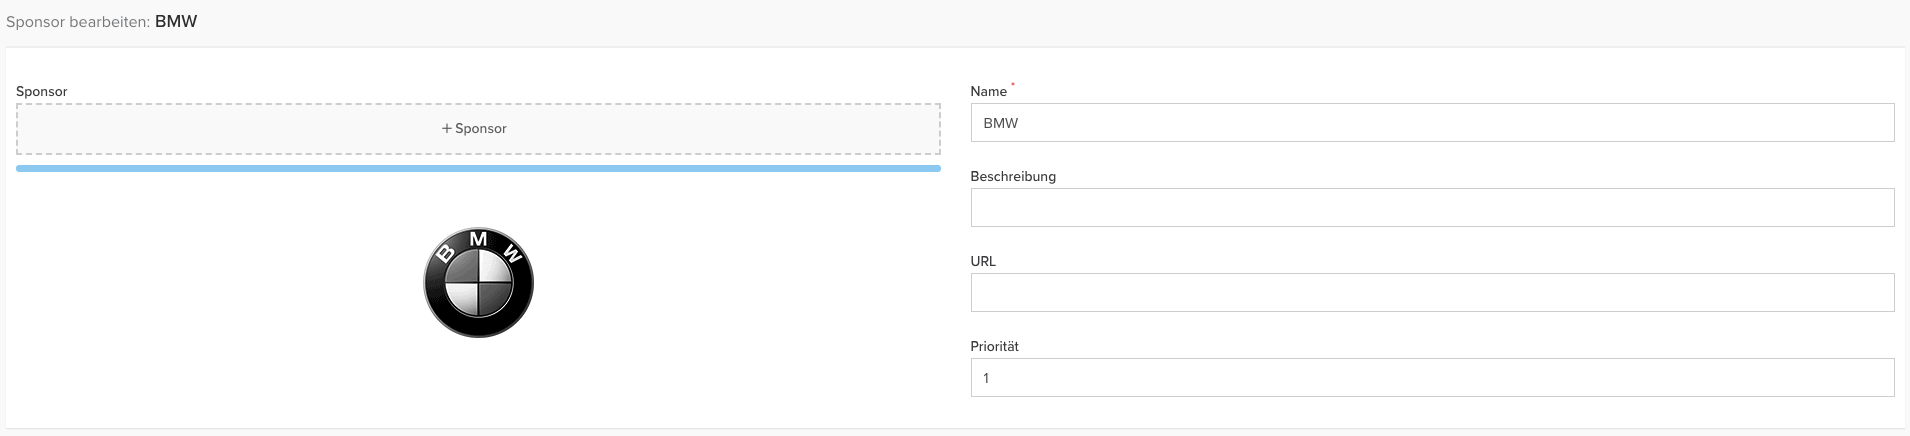Screen dimensions: 1910x436
Task: Select the Priorität input field
Action: [x=1432, y=378]
